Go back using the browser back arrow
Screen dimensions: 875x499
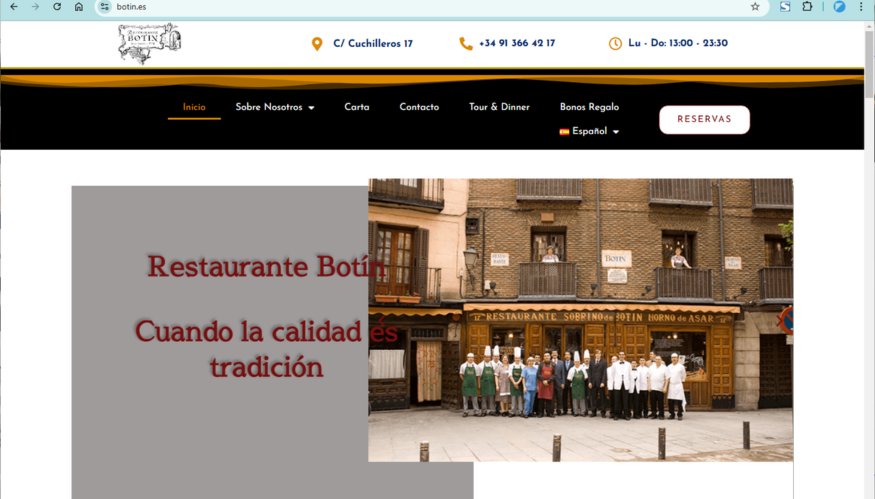[x=14, y=7]
